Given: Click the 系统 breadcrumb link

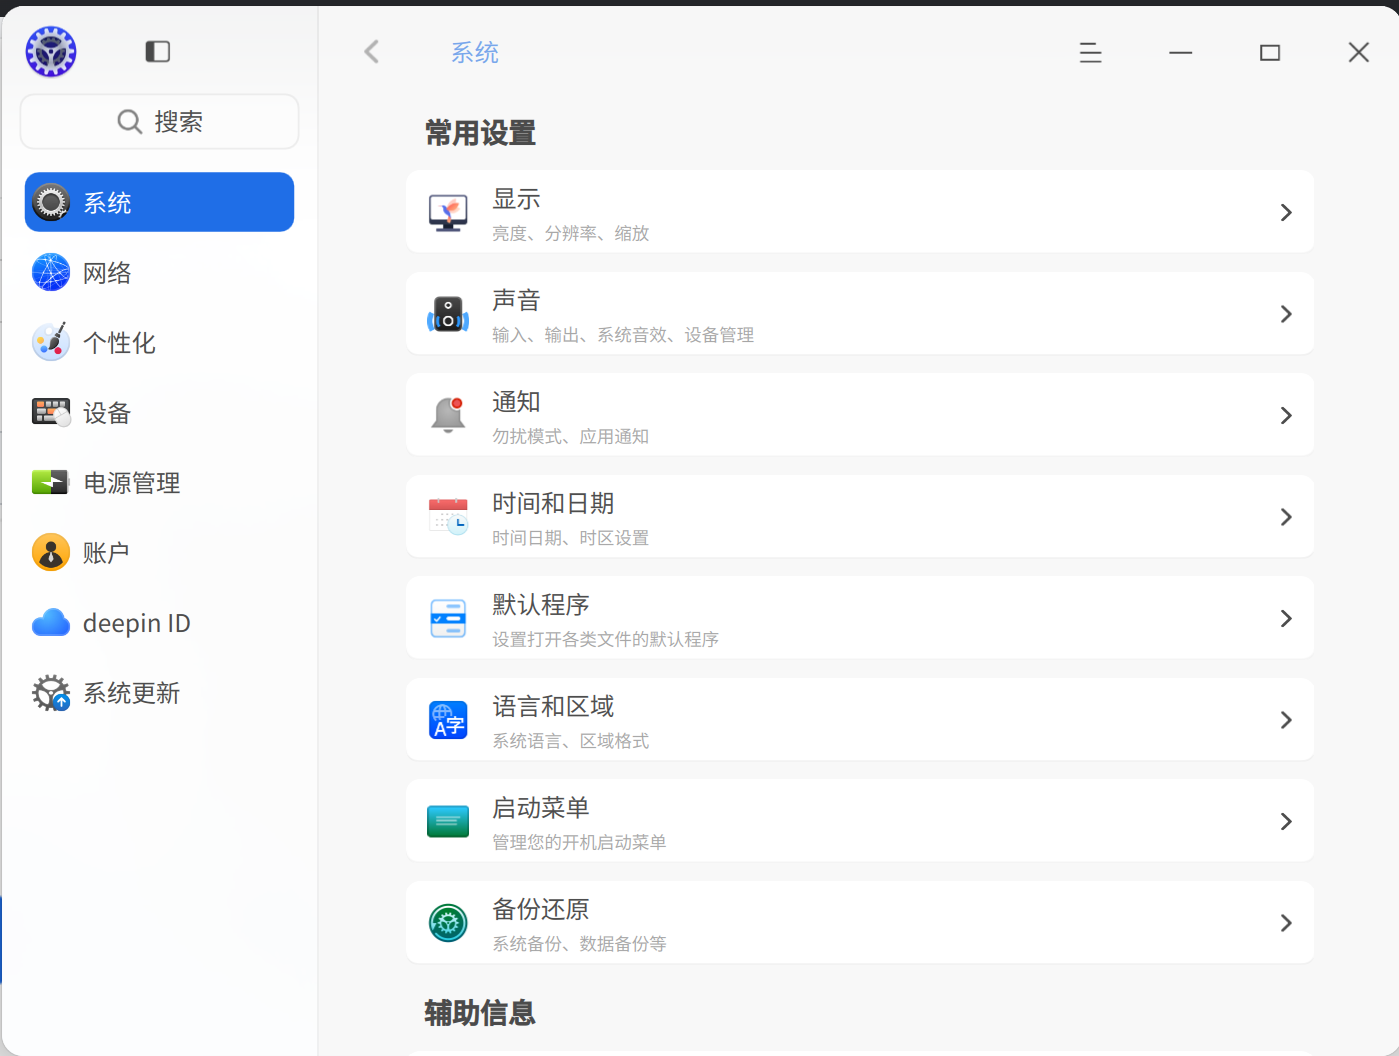Looking at the screenshot, I should 475,53.
